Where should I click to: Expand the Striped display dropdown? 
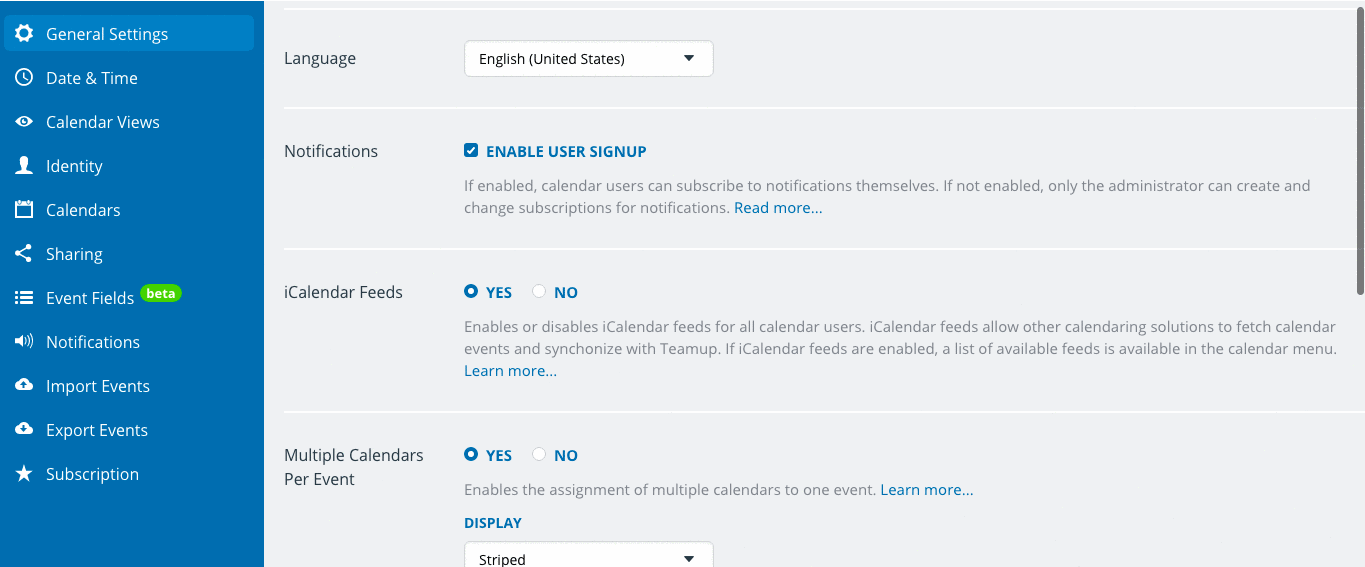pos(589,554)
